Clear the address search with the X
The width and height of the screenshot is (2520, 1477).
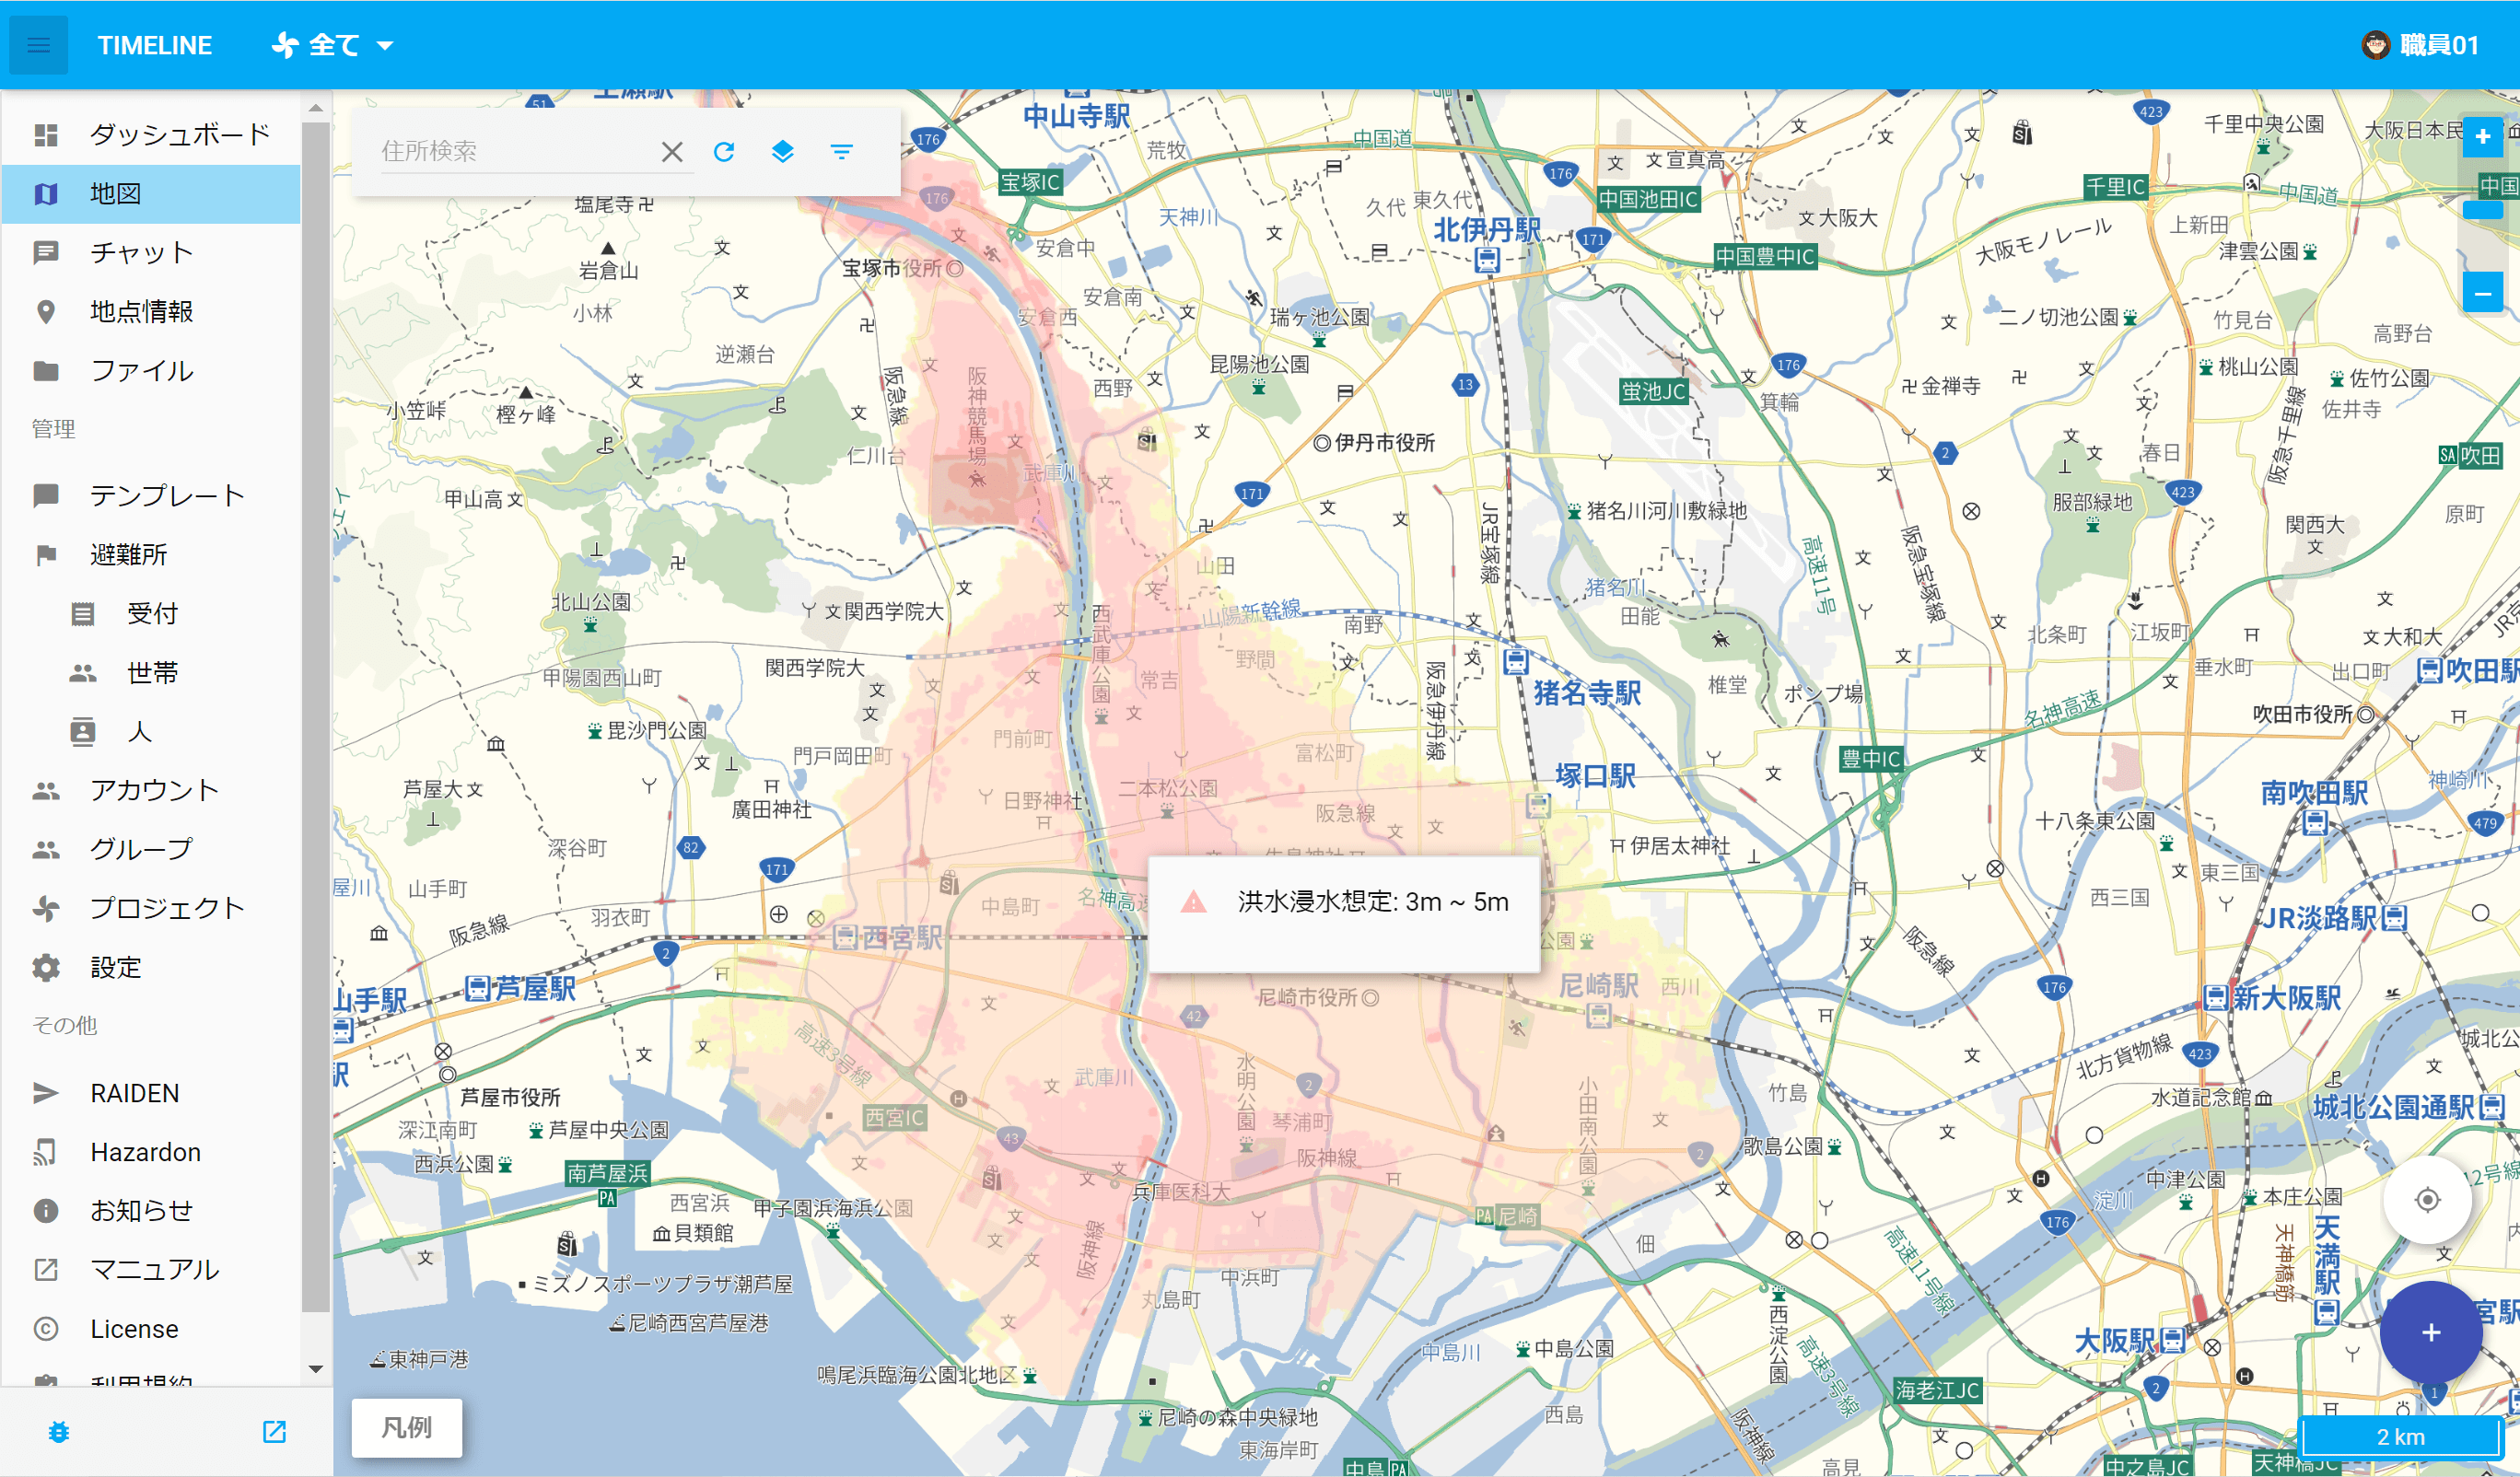tap(672, 151)
